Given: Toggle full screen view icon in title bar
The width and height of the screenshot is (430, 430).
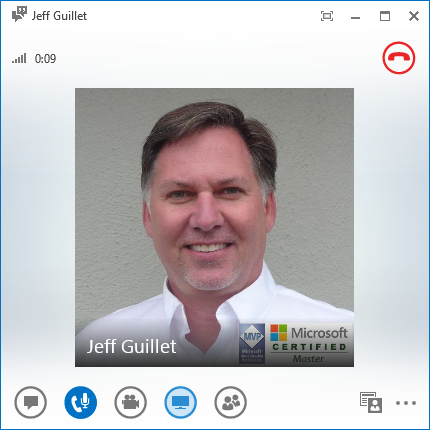Looking at the screenshot, I should (327, 16).
